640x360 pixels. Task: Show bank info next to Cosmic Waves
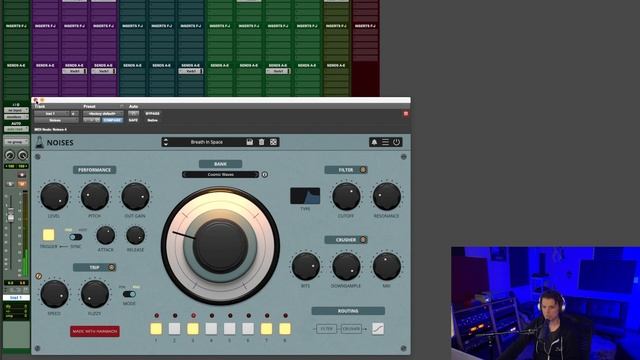265,175
